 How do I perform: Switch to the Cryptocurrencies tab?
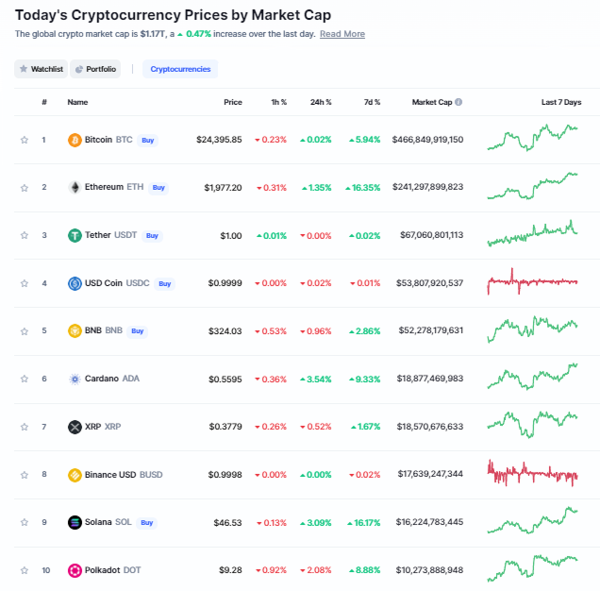180,69
